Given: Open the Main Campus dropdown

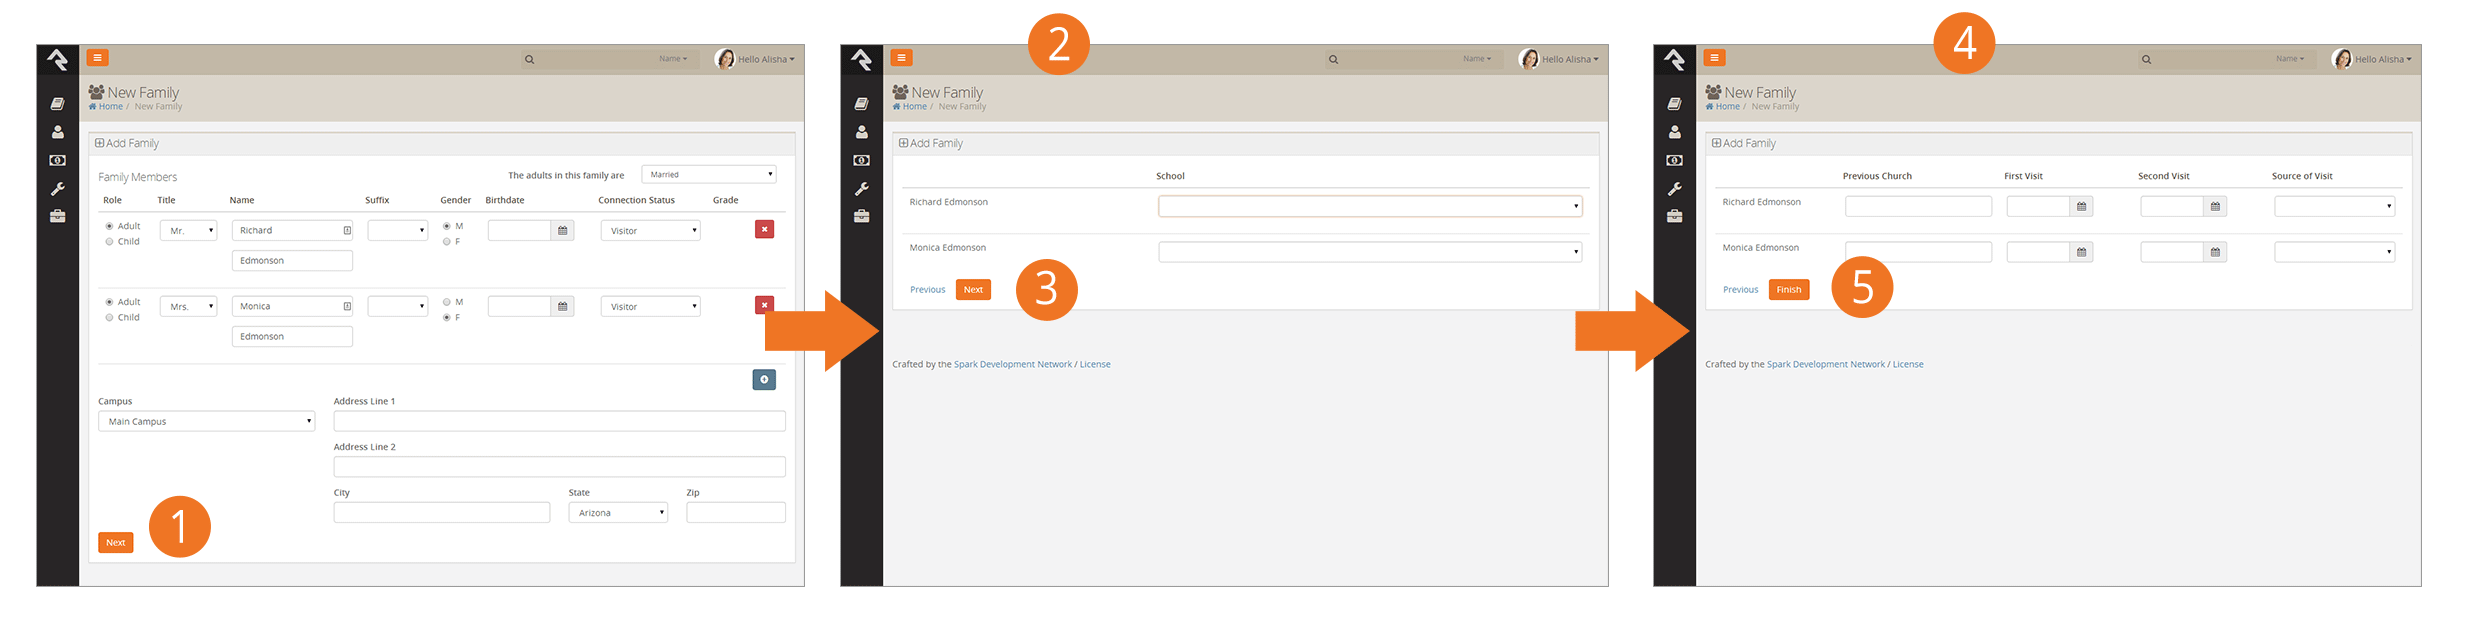Looking at the screenshot, I should 207,422.
